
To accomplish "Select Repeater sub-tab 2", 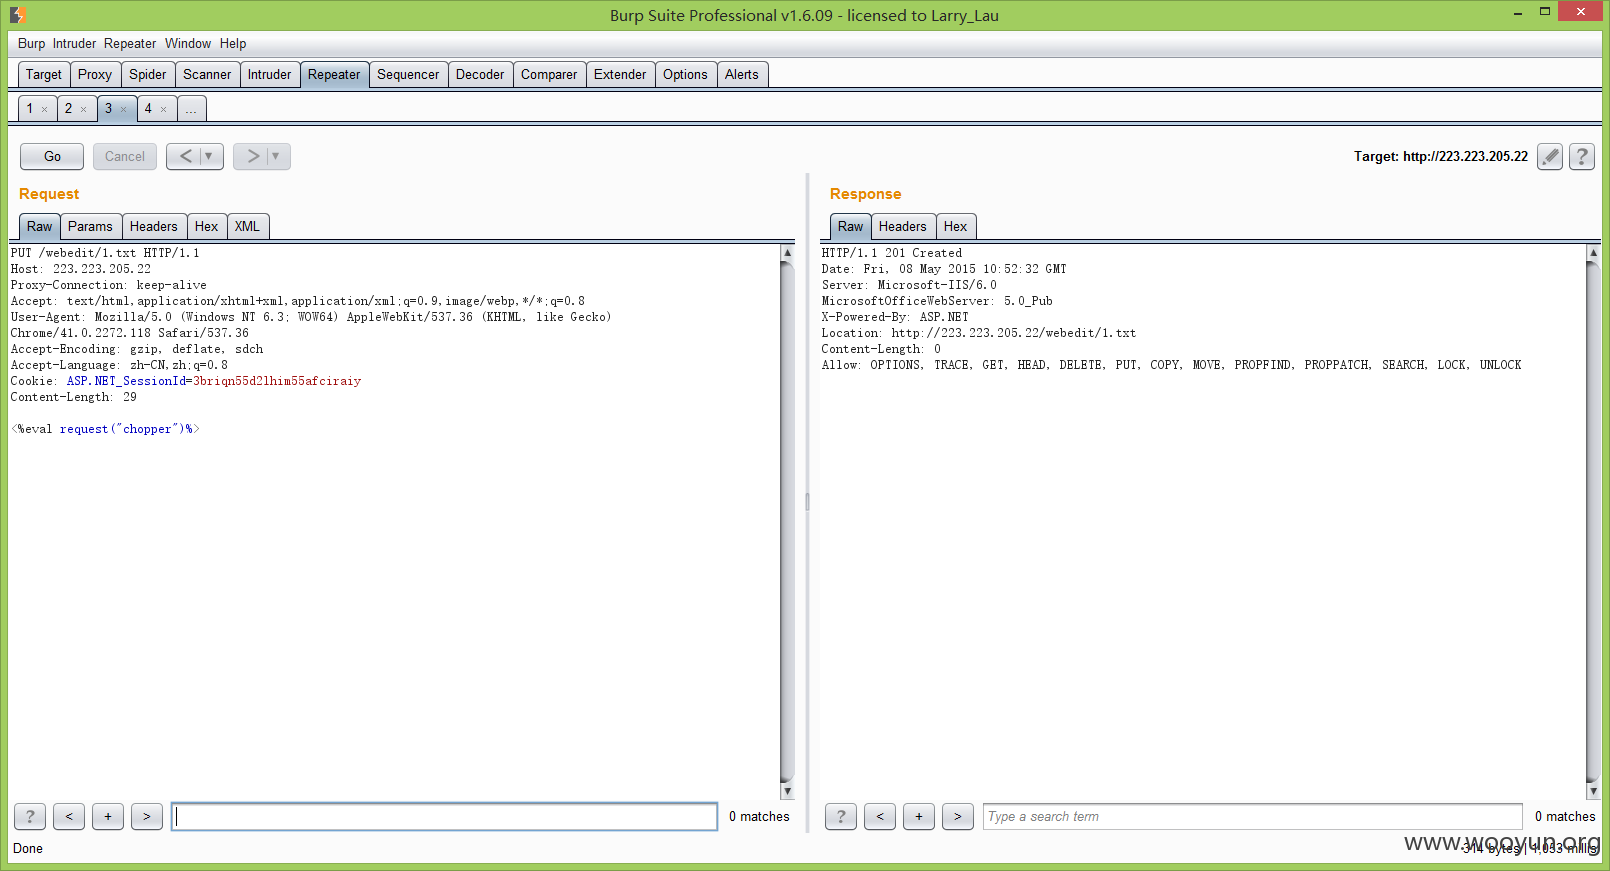I will click(x=68, y=108).
